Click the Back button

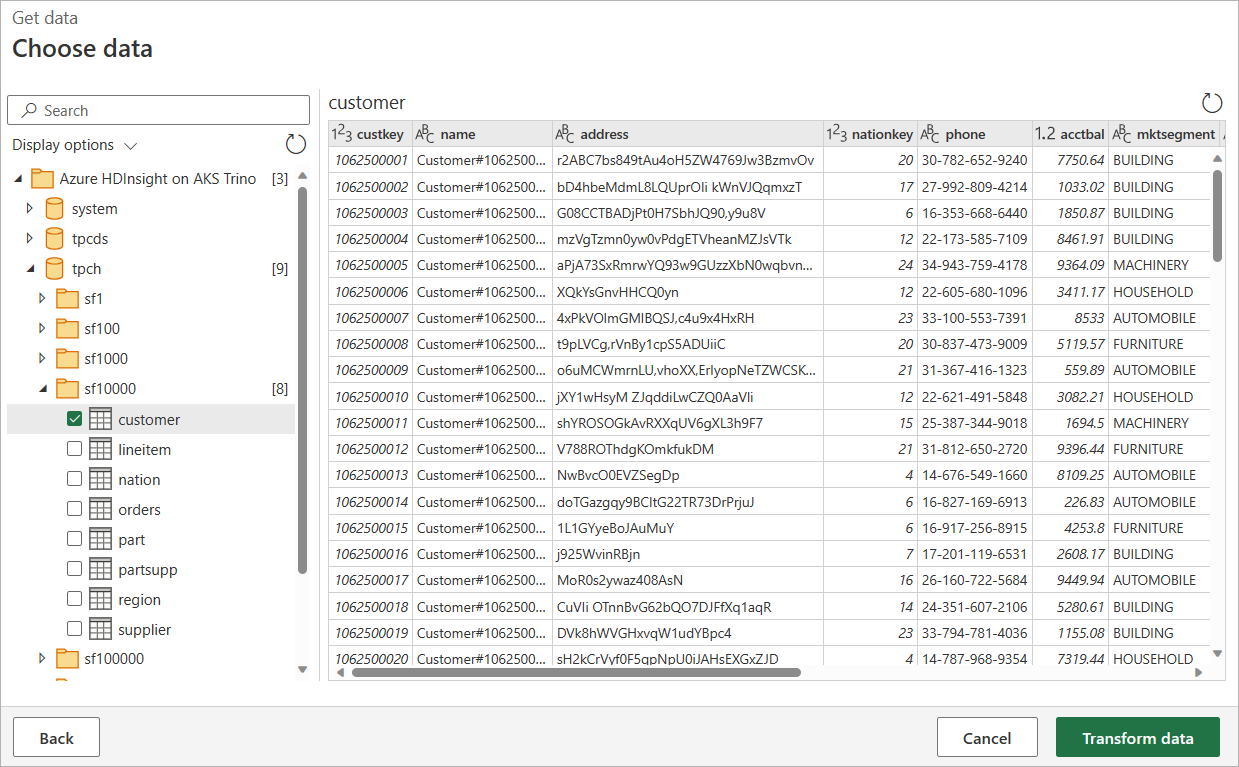click(x=56, y=738)
